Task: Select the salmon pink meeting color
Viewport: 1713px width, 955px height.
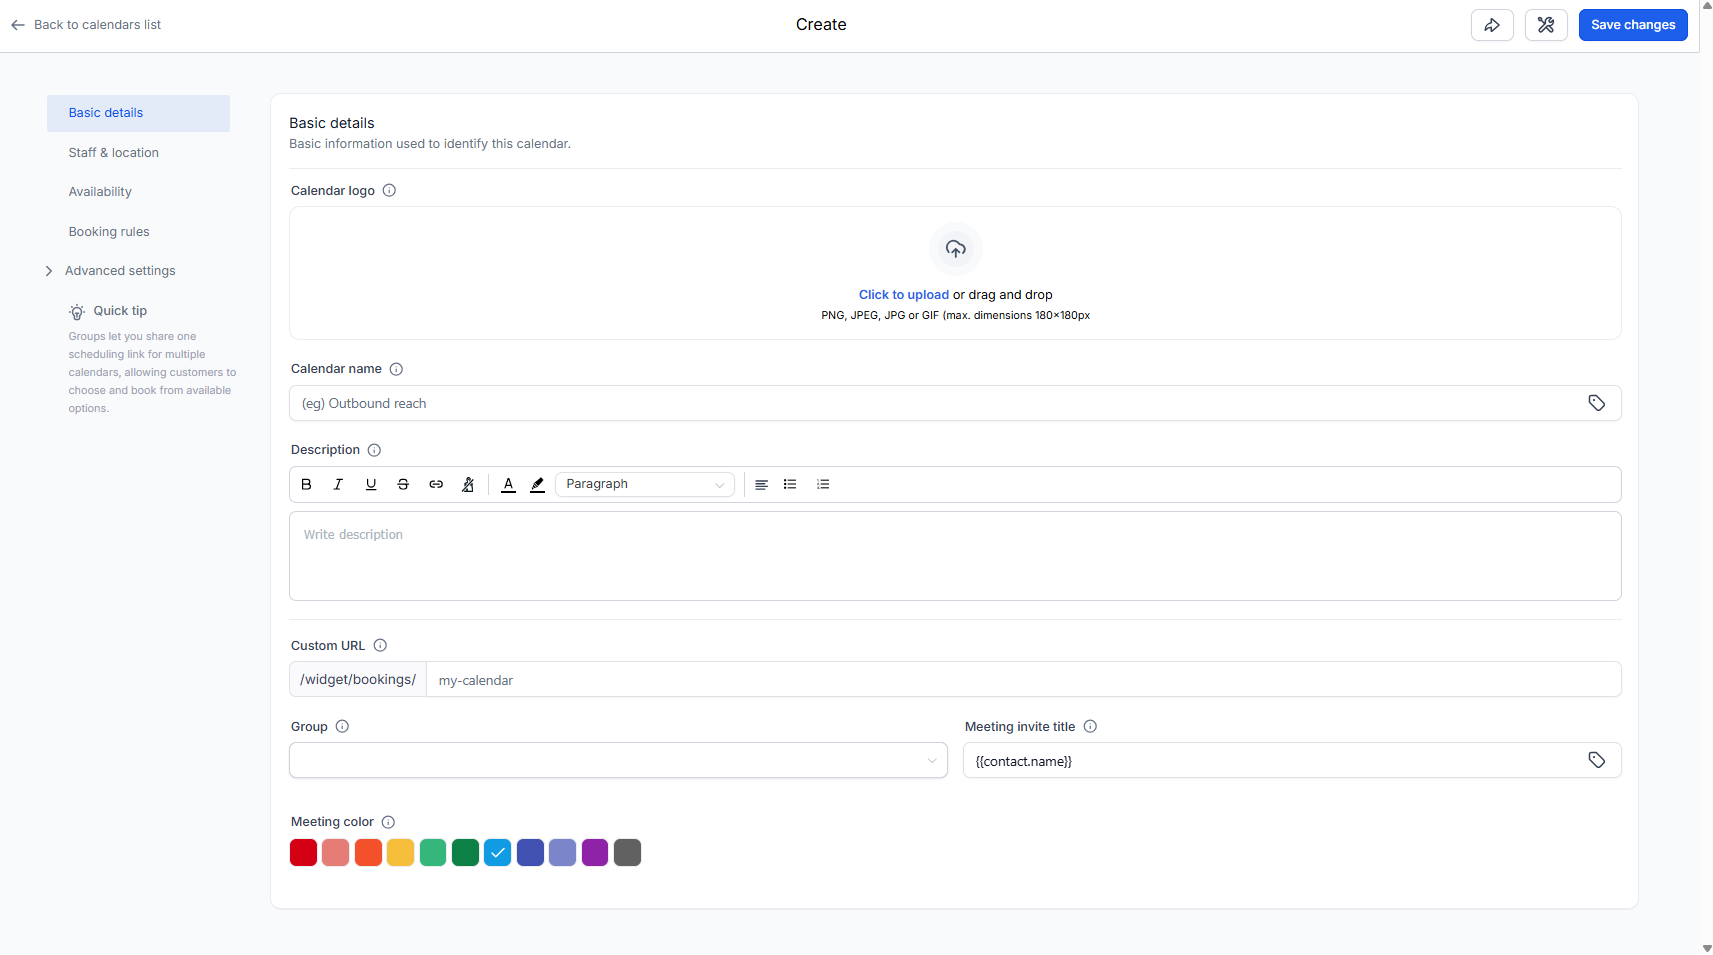Action: [336, 853]
